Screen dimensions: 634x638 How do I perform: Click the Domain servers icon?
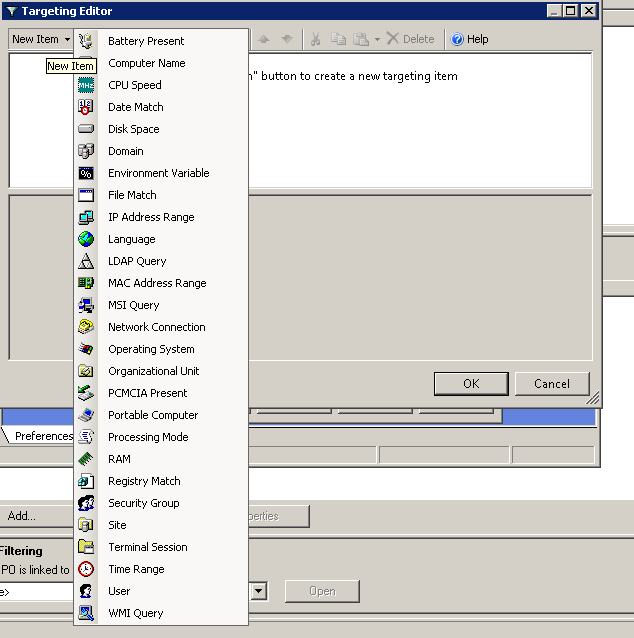[86, 151]
